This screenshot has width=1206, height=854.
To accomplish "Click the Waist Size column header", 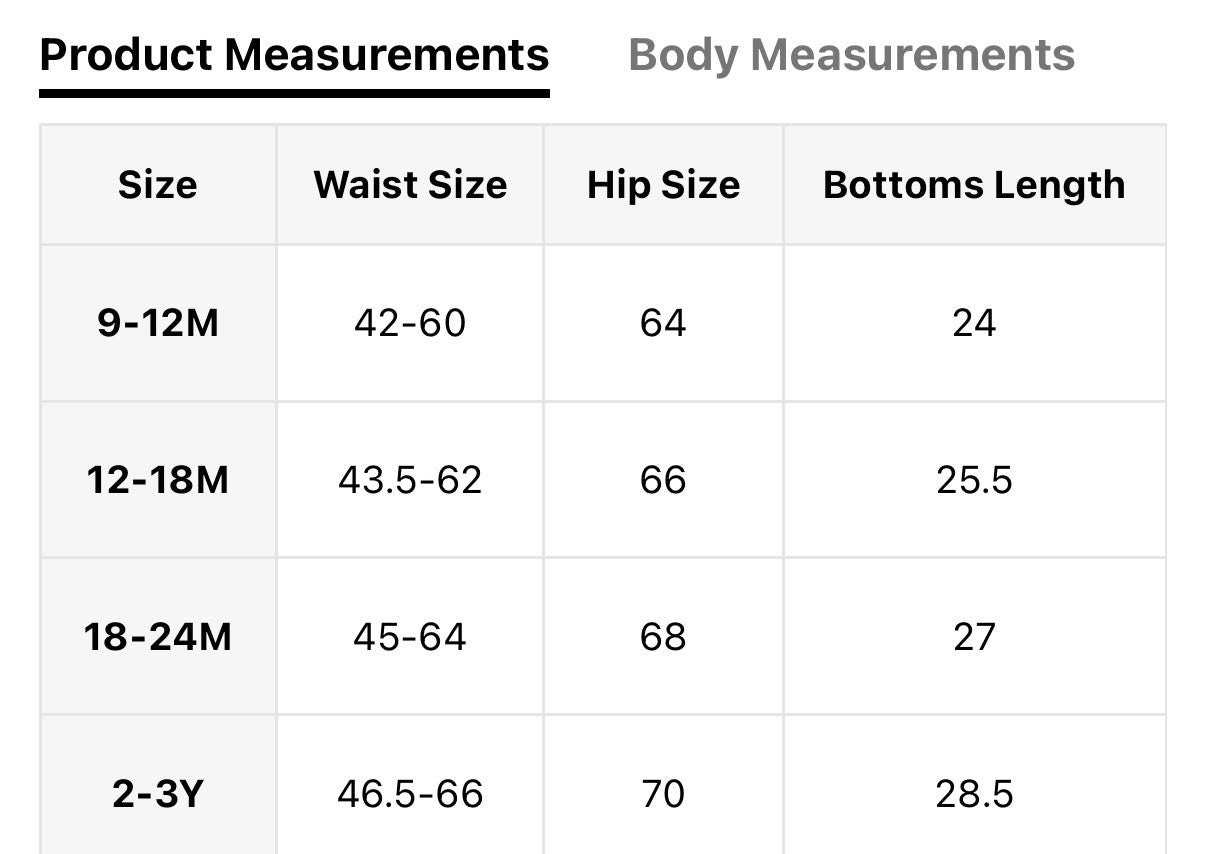I will (x=410, y=185).
